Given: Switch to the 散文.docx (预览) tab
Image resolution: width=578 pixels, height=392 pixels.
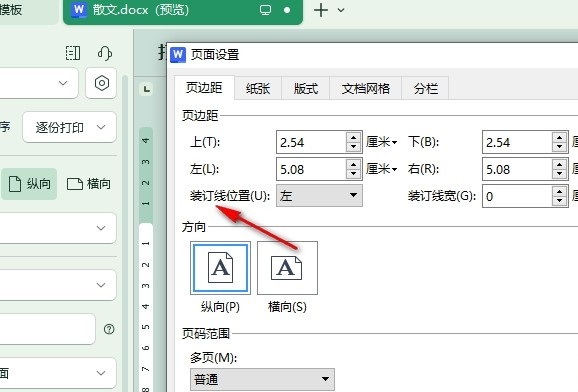Looking at the screenshot, I should (183, 11).
